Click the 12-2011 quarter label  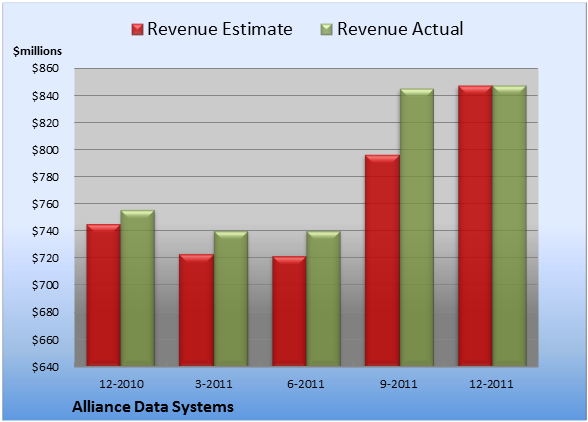tap(491, 384)
